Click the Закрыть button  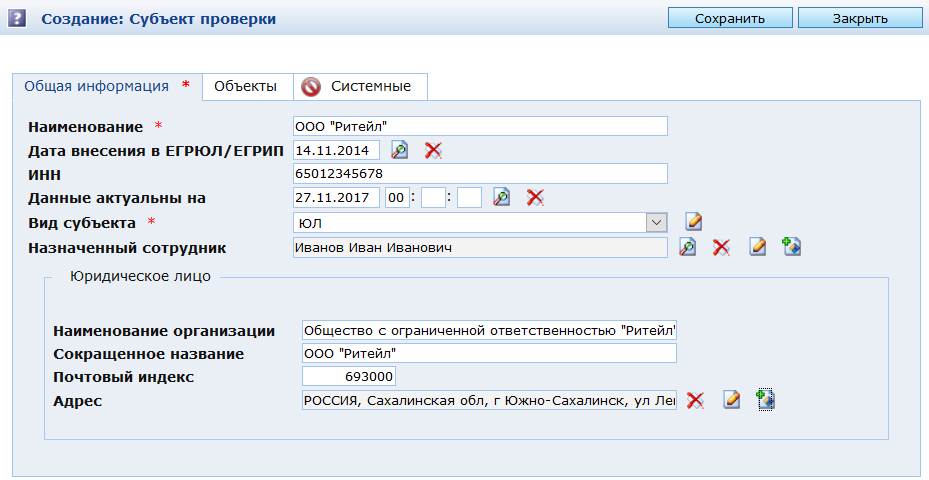point(860,18)
